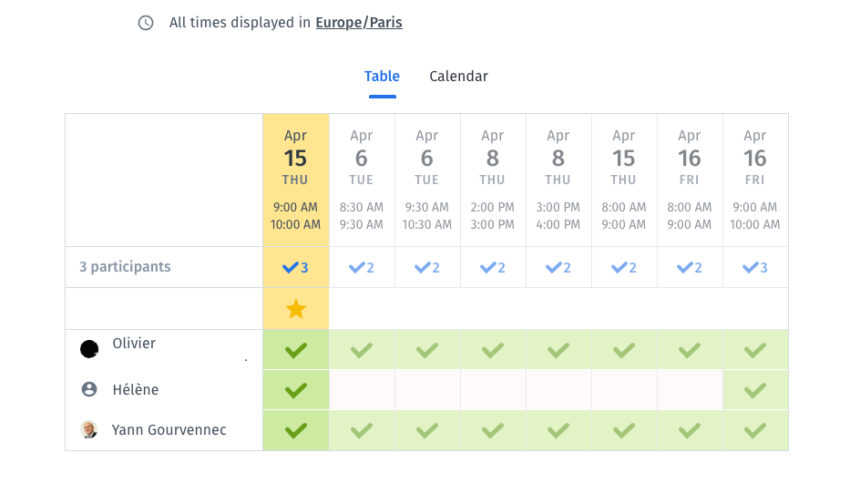Toggle Hélène's checkmark in highlighted Apr 15 column
850x484 pixels.
click(296, 390)
